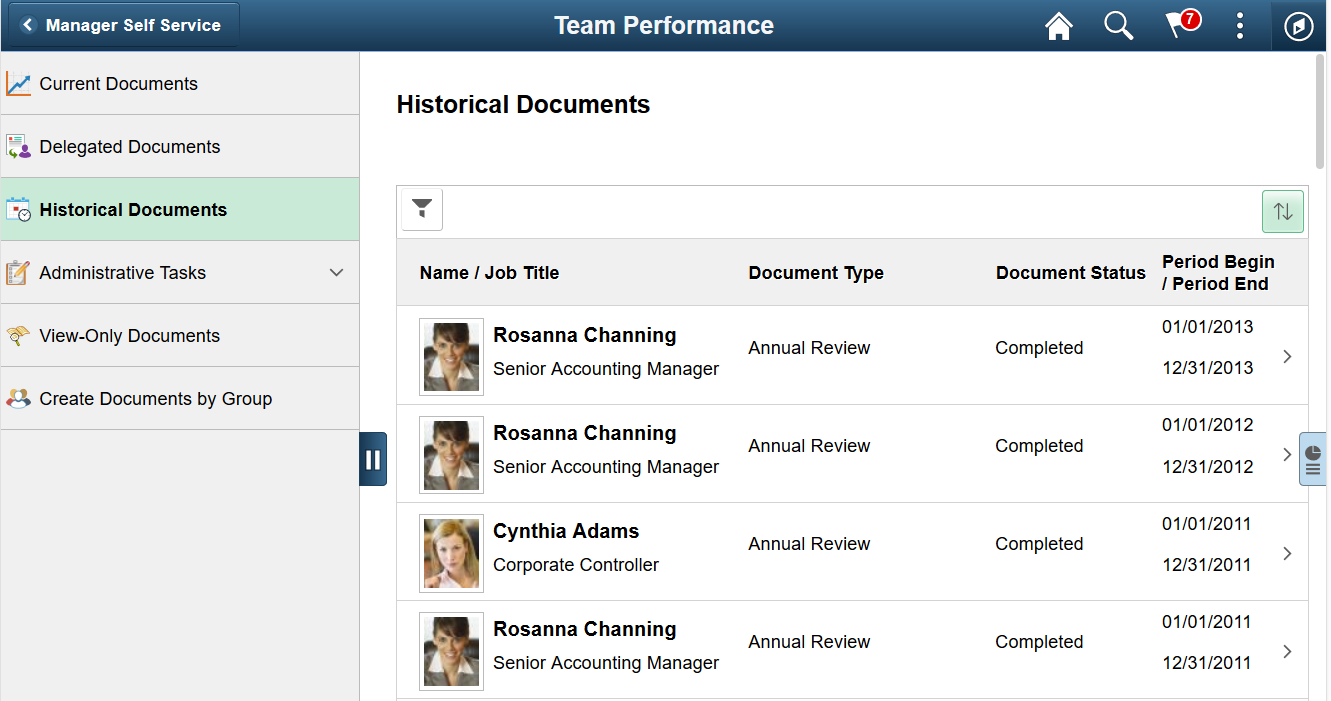
Task: Open Cynthia Adams row chevron
Action: (x=1287, y=553)
